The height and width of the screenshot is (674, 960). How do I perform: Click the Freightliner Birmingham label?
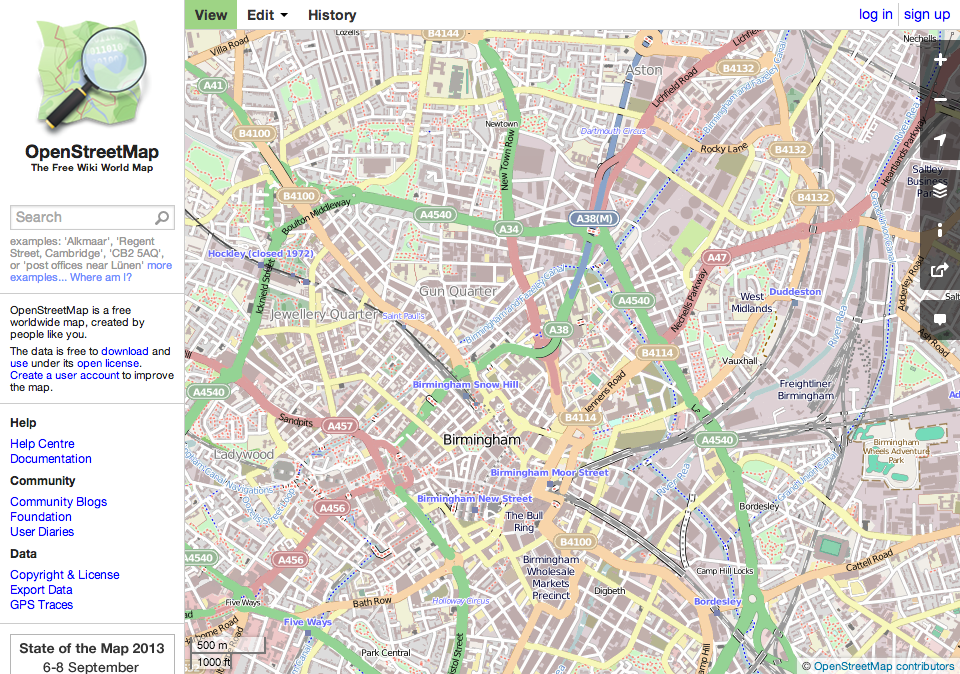click(x=806, y=389)
